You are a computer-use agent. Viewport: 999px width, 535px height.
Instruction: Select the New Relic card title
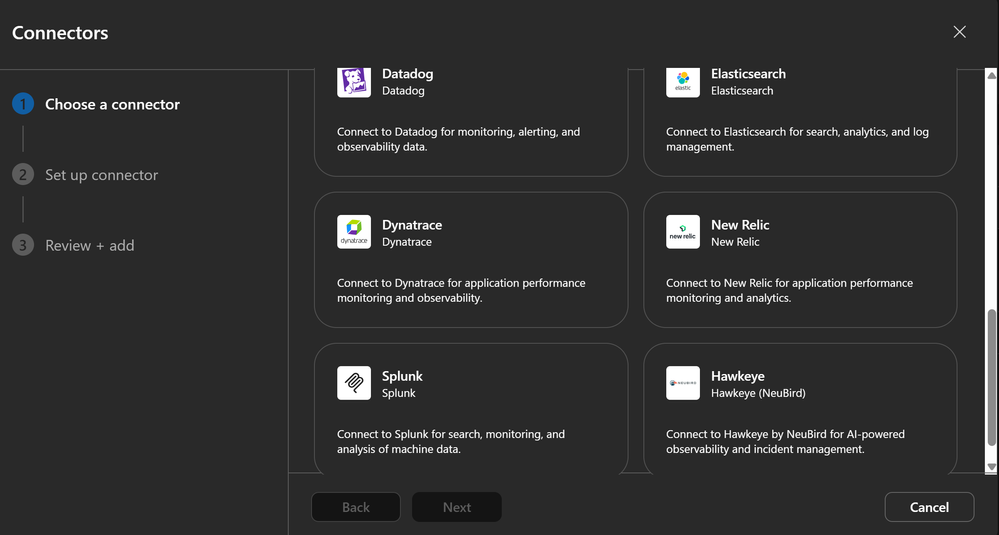click(740, 225)
